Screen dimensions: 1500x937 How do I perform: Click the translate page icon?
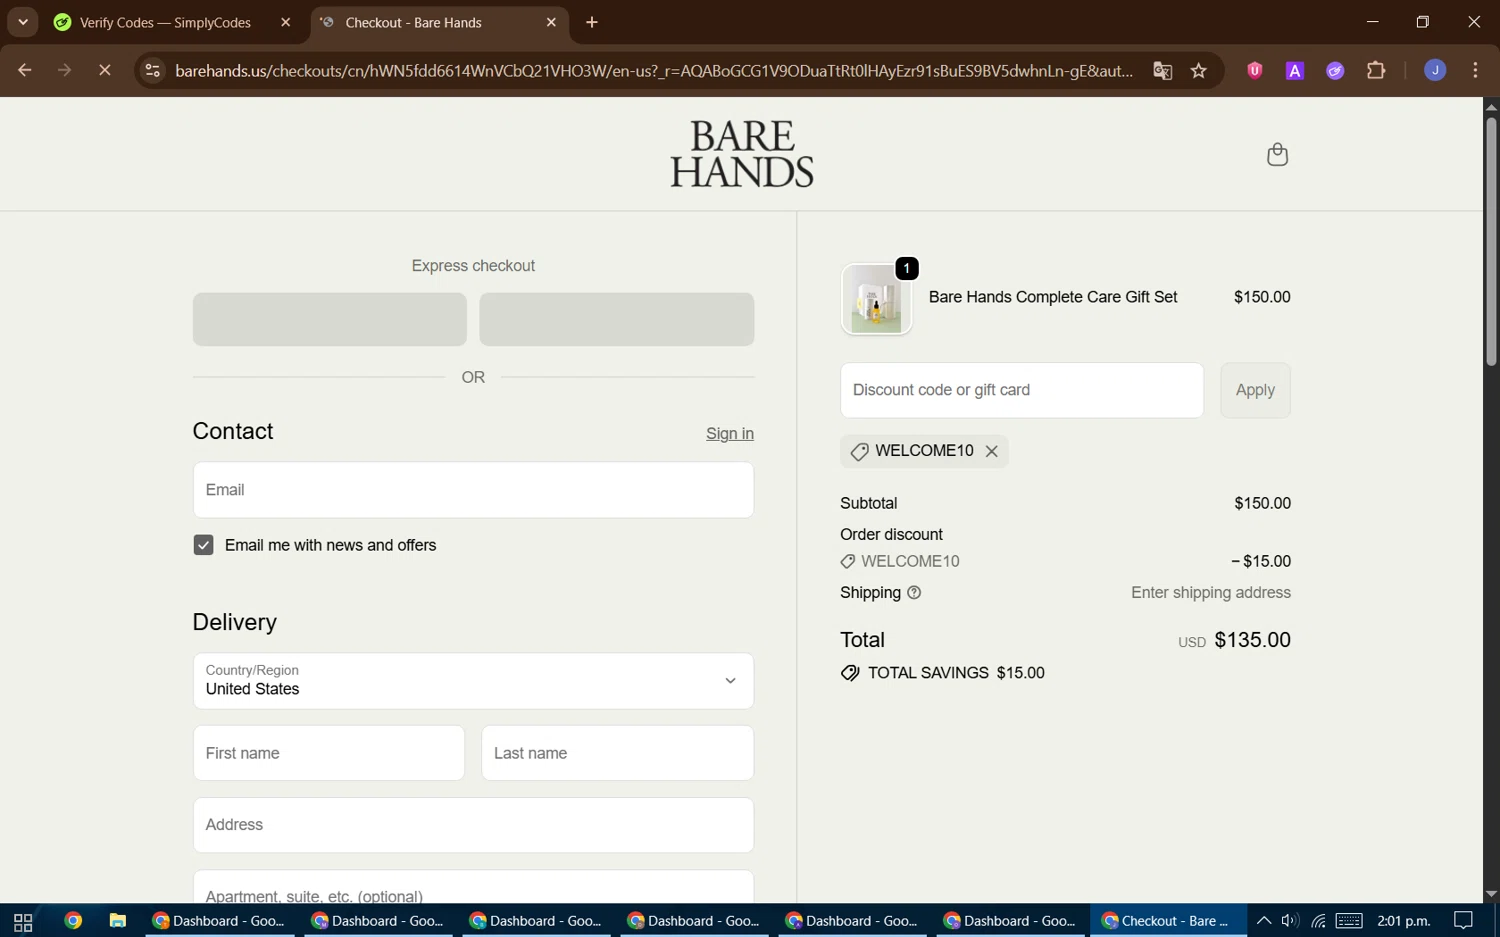tap(1162, 70)
